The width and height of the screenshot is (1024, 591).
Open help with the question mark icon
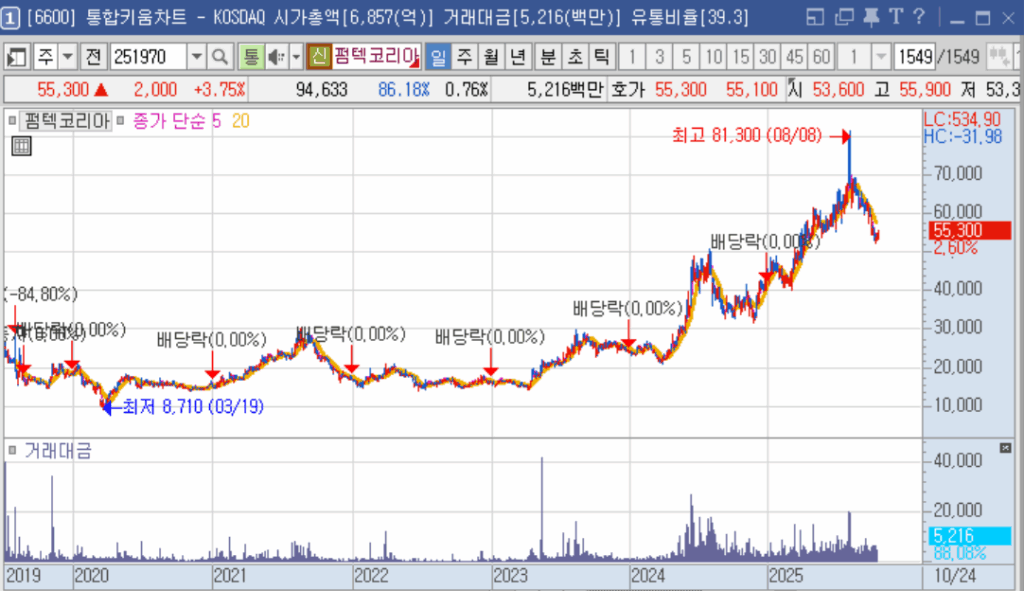pos(919,16)
